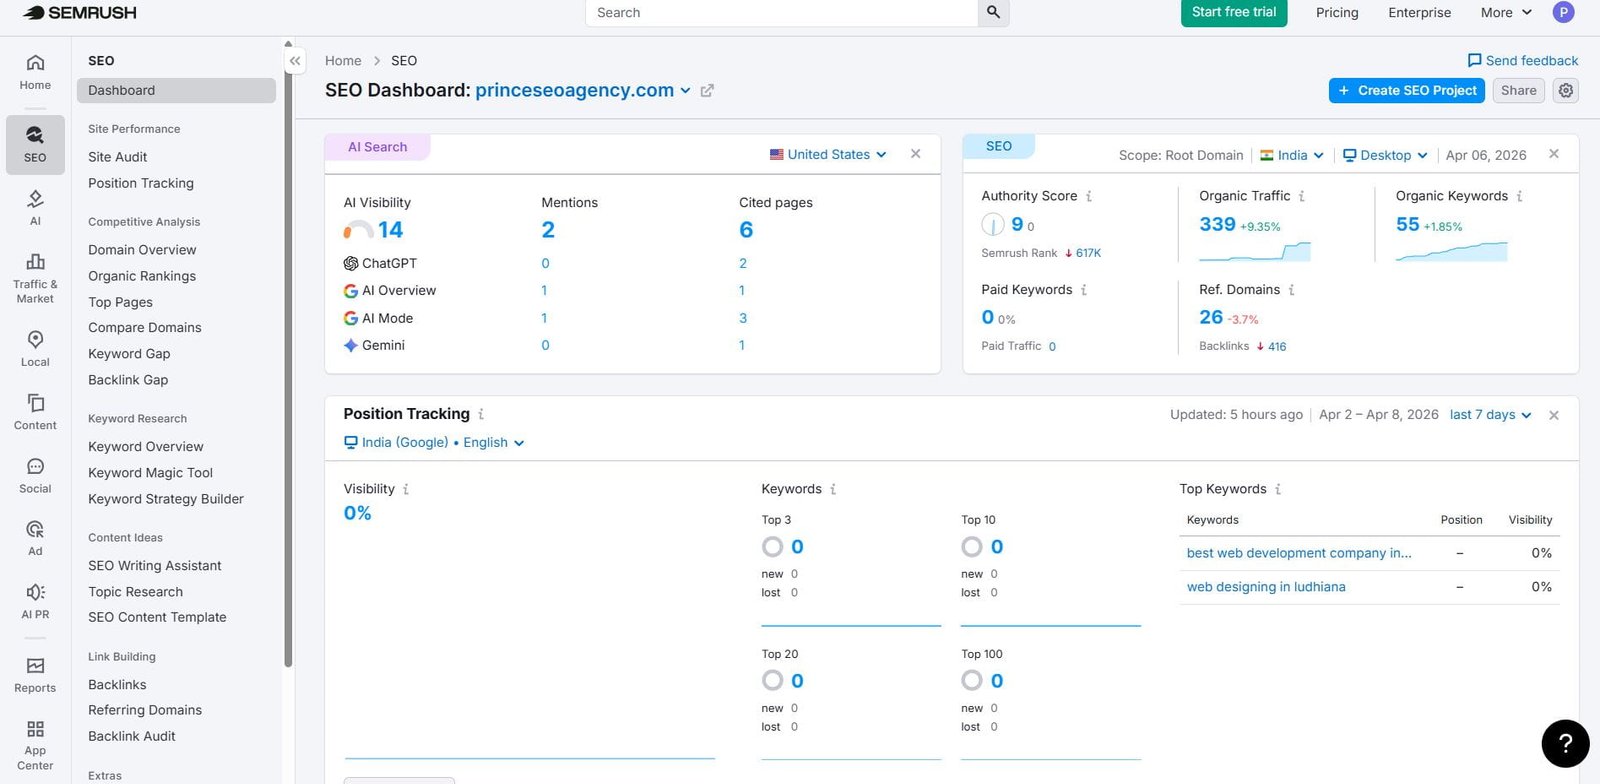Open Domain Overview in sidebar
This screenshot has width=1600, height=784.
coord(142,250)
